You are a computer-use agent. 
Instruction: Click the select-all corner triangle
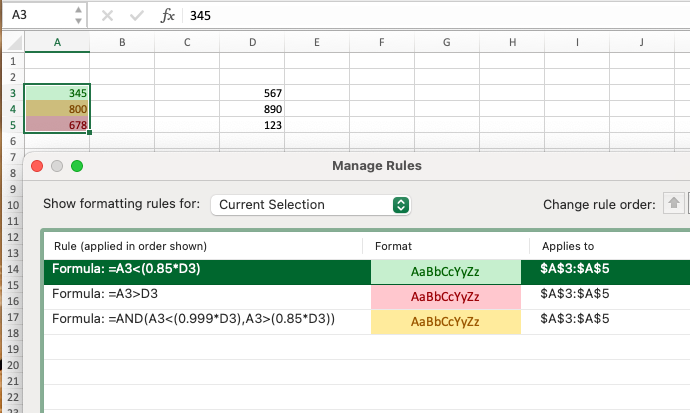pos(15,43)
